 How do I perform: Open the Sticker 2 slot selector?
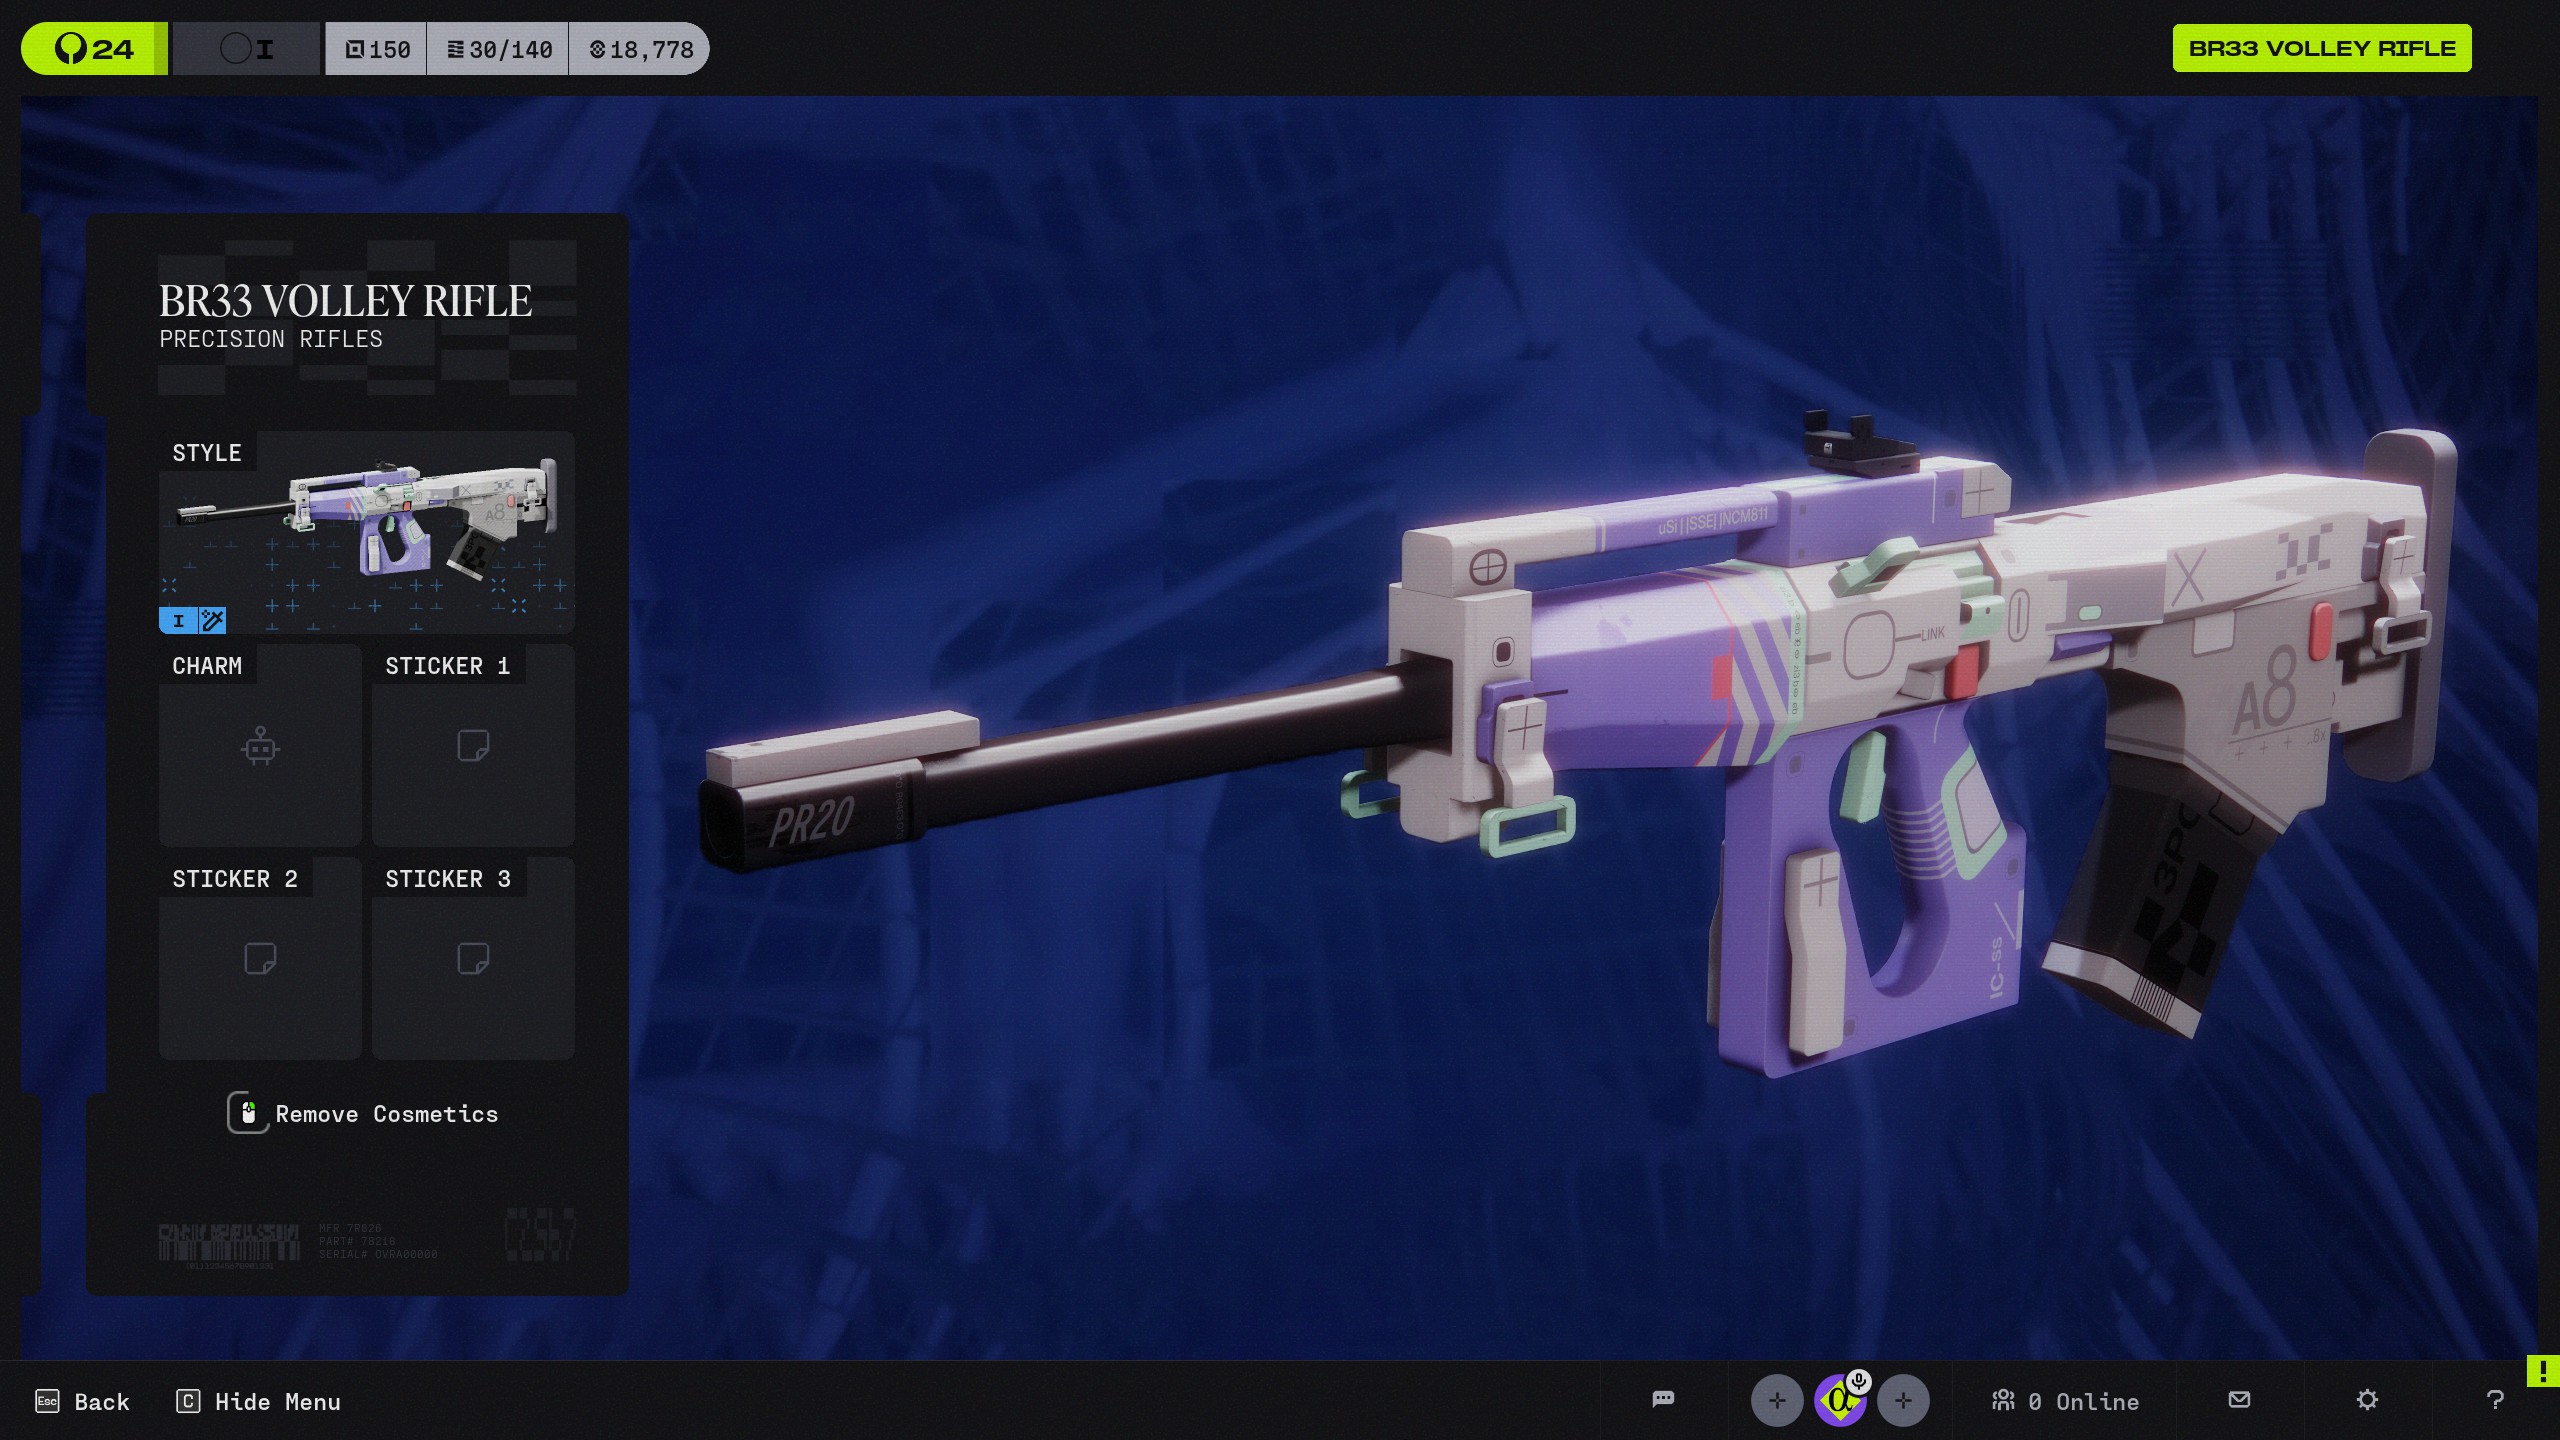(x=260, y=957)
